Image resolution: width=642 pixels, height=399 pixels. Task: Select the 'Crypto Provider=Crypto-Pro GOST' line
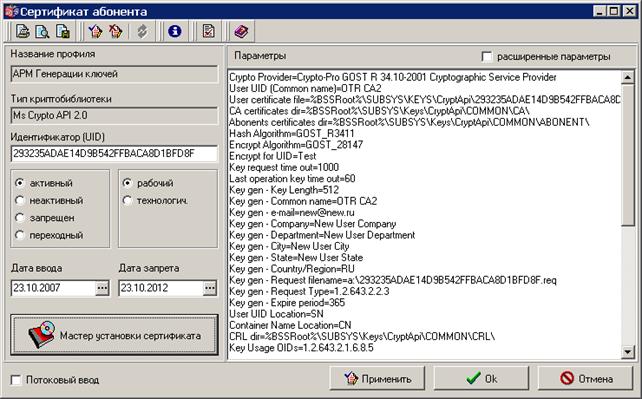[393, 77]
